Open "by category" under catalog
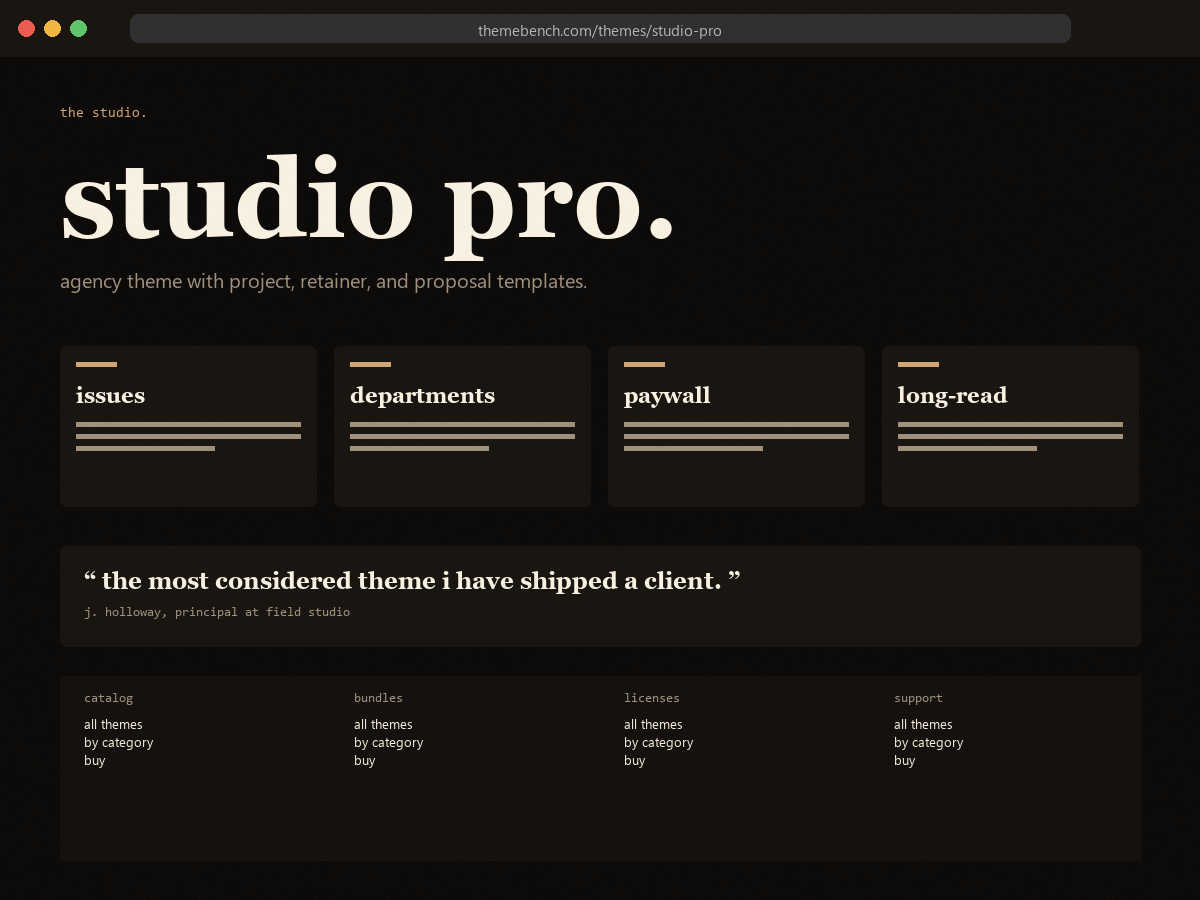The height and width of the screenshot is (900, 1200). (x=118, y=742)
